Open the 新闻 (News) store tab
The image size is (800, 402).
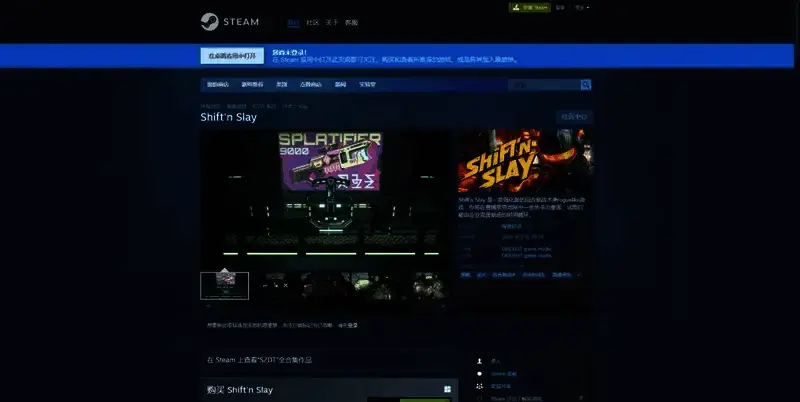pos(341,85)
